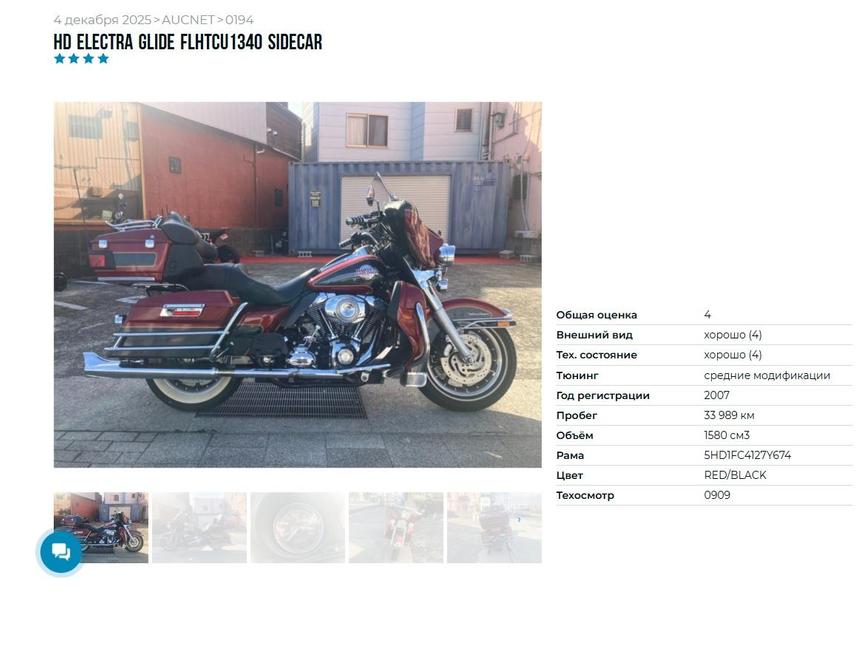View the fifth thumbnail rear view

click(494, 527)
